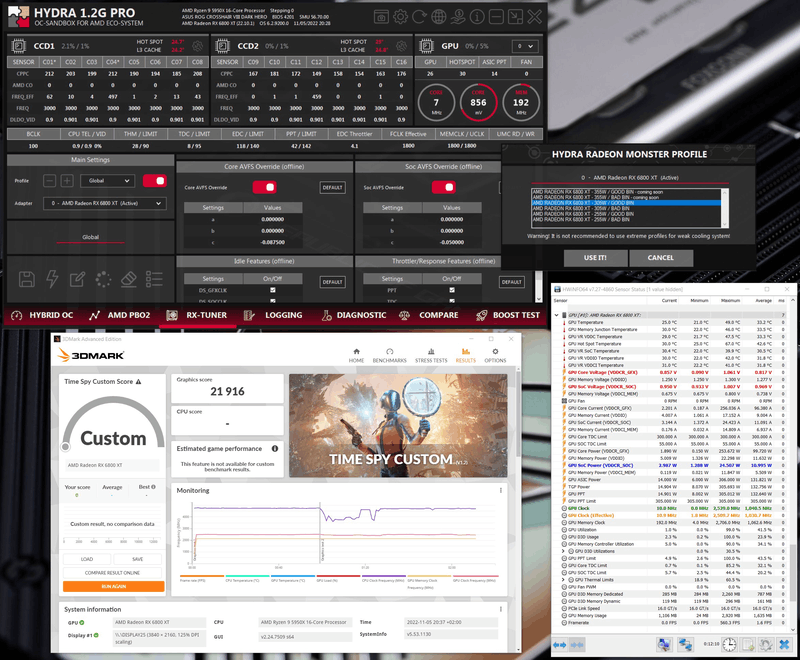The height and width of the screenshot is (660, 800).
Task: Click HWiNFO expand-columns double arrow icon
Action: (560, 645)
